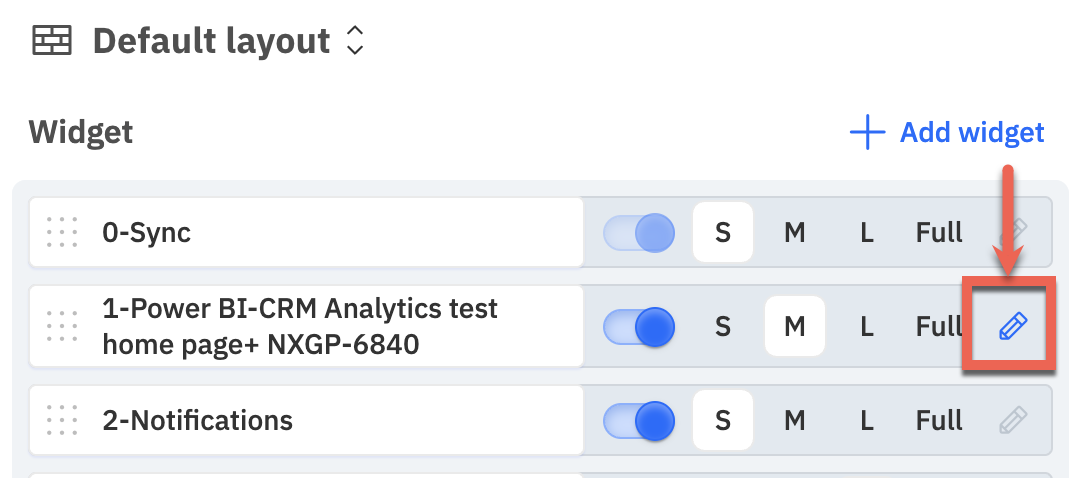Click the Add widget link
The width and height of the screenshot is (1088, 478).
971,132
